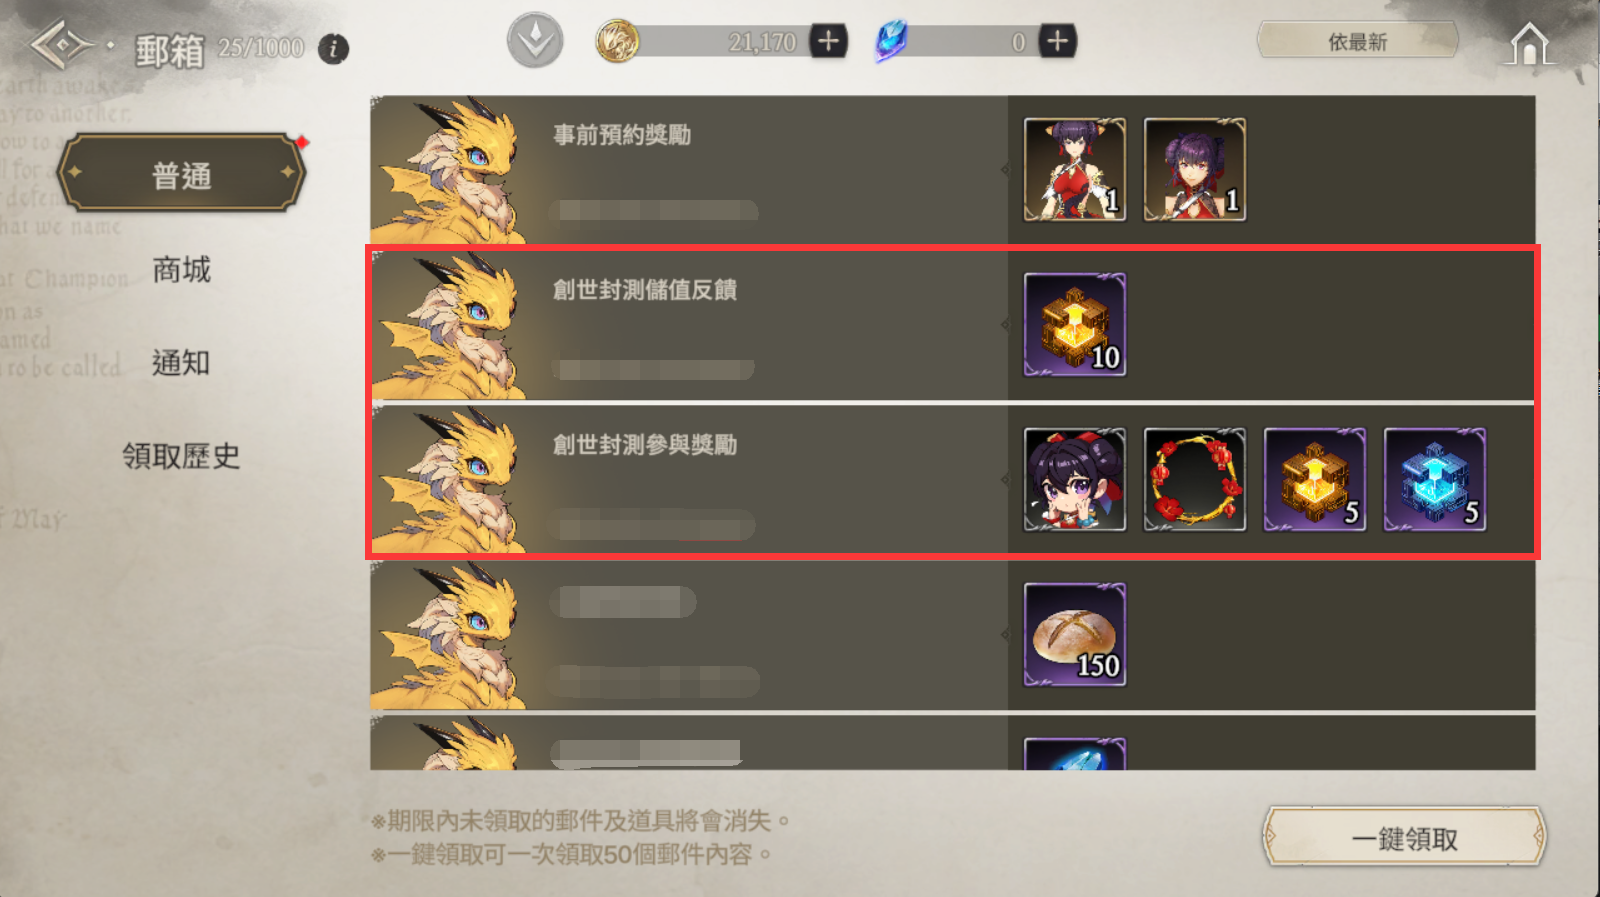
Task: Switch to the 通知 tab
Action: (181, 362)
